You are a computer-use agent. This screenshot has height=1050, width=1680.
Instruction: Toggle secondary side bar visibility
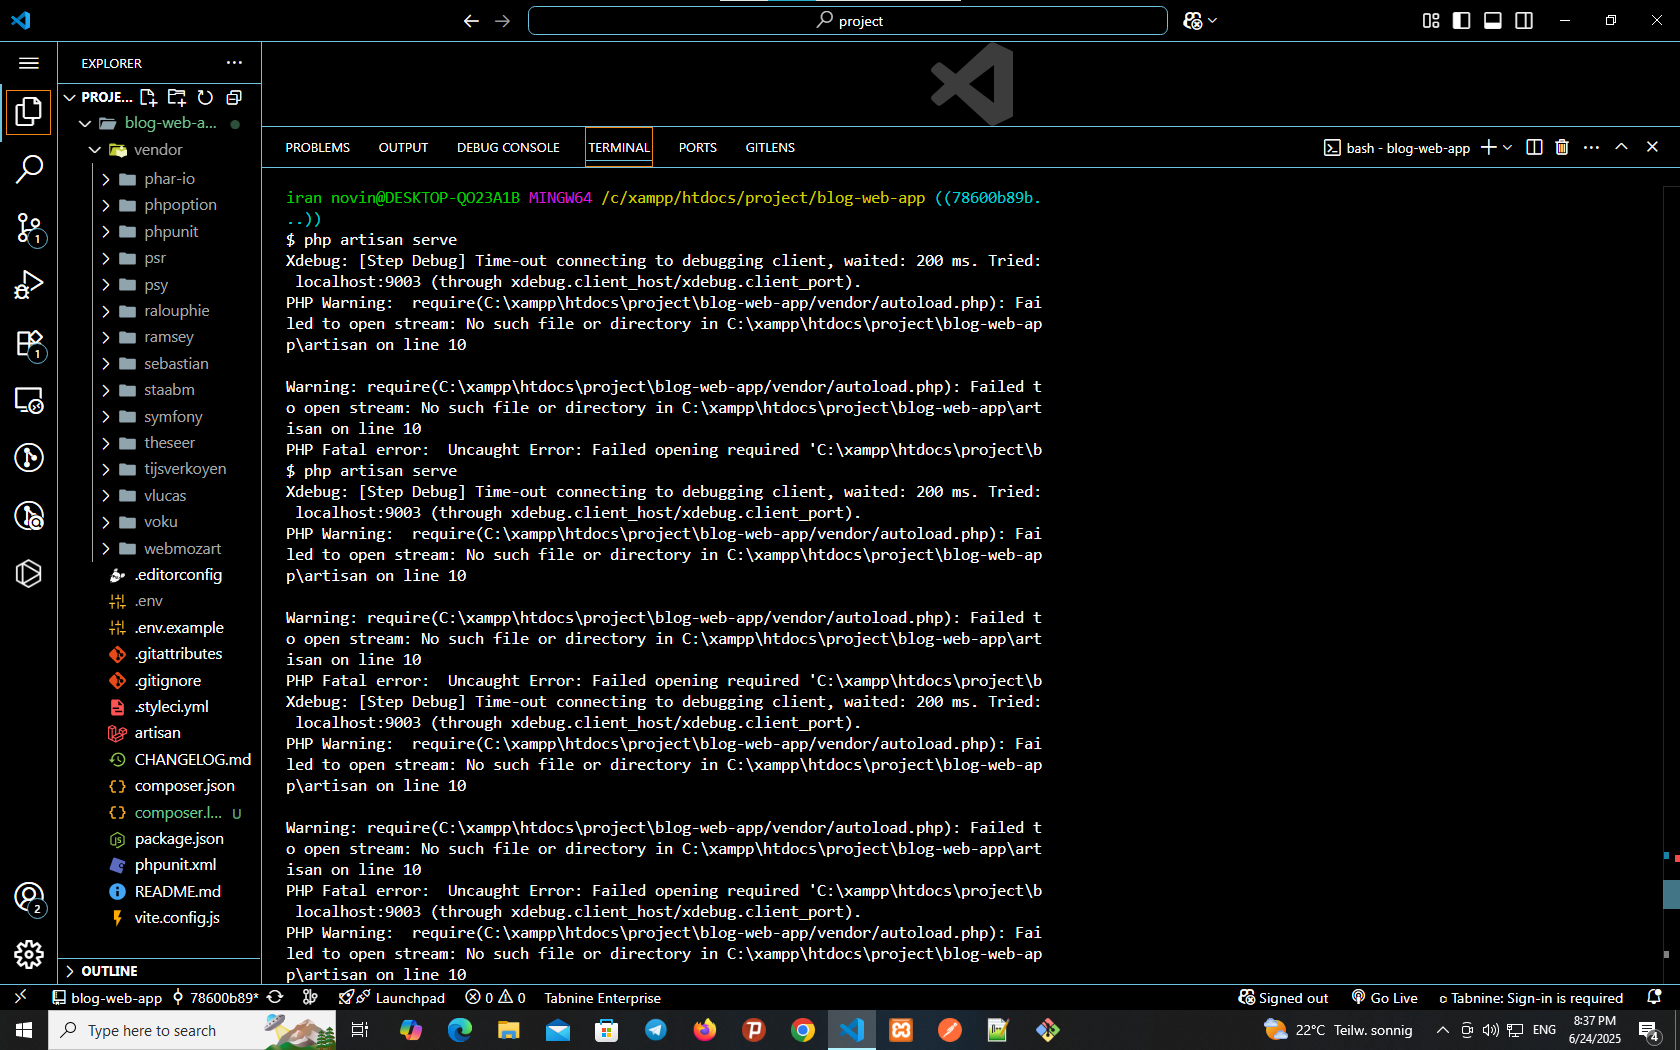pos(1524,21)
